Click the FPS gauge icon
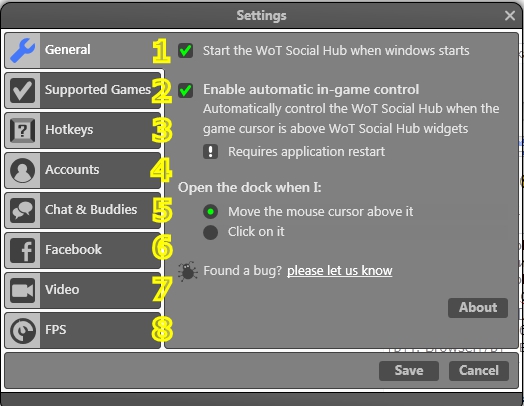This screenshot has width=524, height=406. pos(22,330)
